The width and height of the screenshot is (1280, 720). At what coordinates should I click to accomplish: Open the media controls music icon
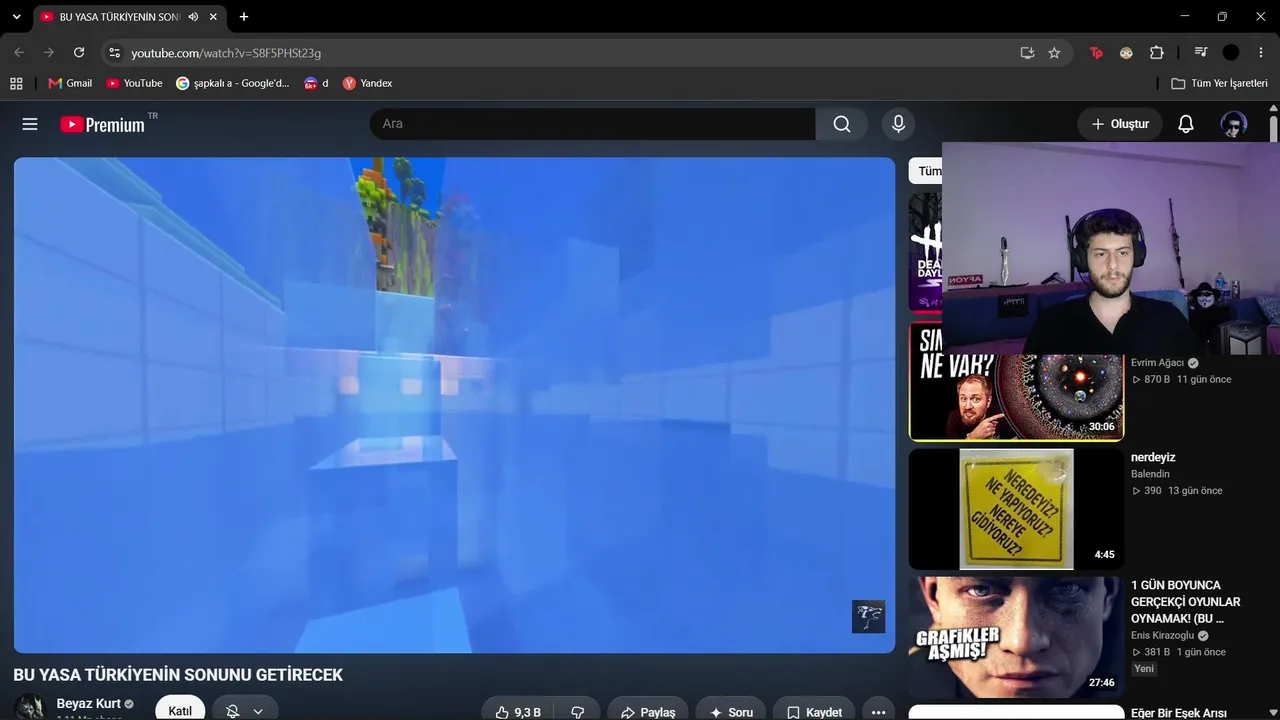tap(1201, 53)
